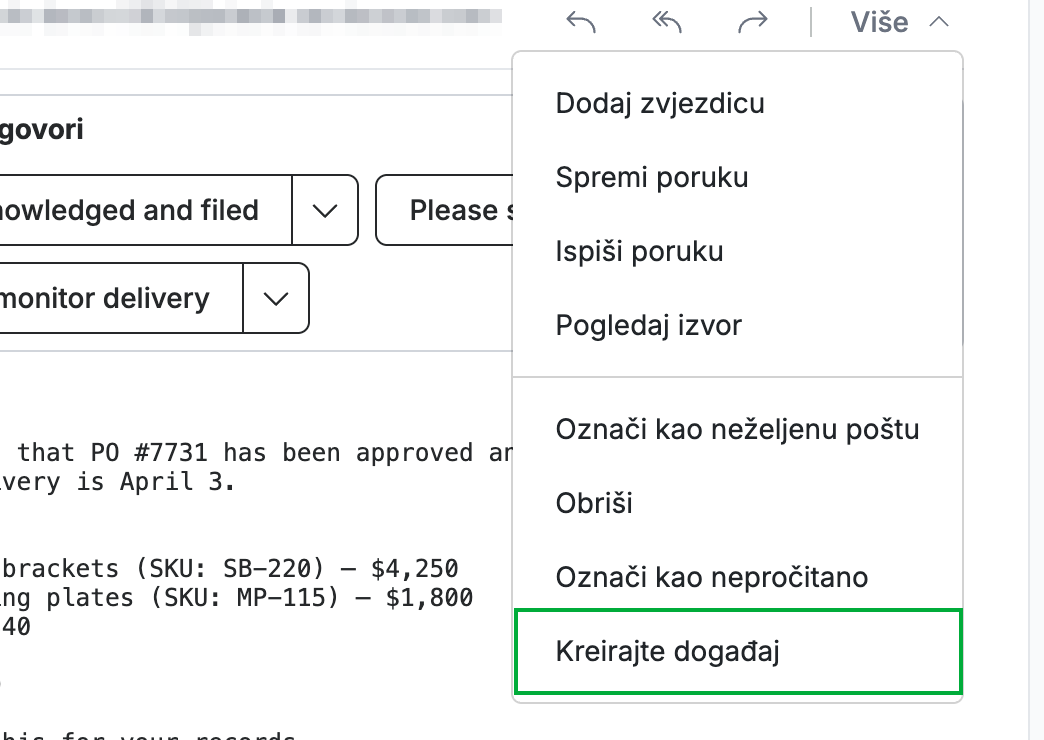The height and width of the screenshot is (740, 1044).
Task: Expand arrow beside 'monitor delivery'
Action: (x=276, y=298)
